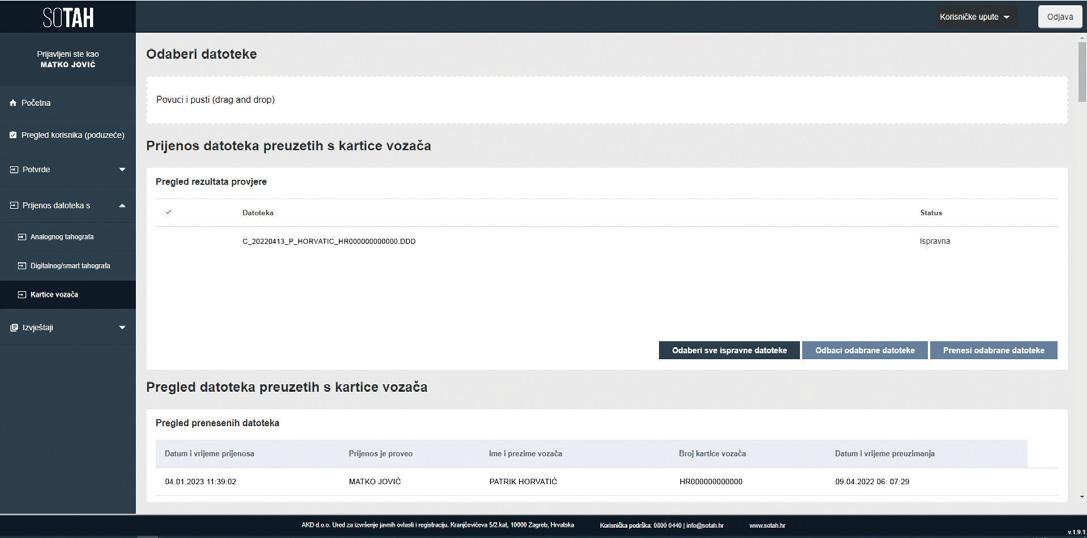Click the icon beside Pregled korisnika (poduzeće)
This screenshot has height=538, width=1087.
pyautogui.click(x=12, y=135)
